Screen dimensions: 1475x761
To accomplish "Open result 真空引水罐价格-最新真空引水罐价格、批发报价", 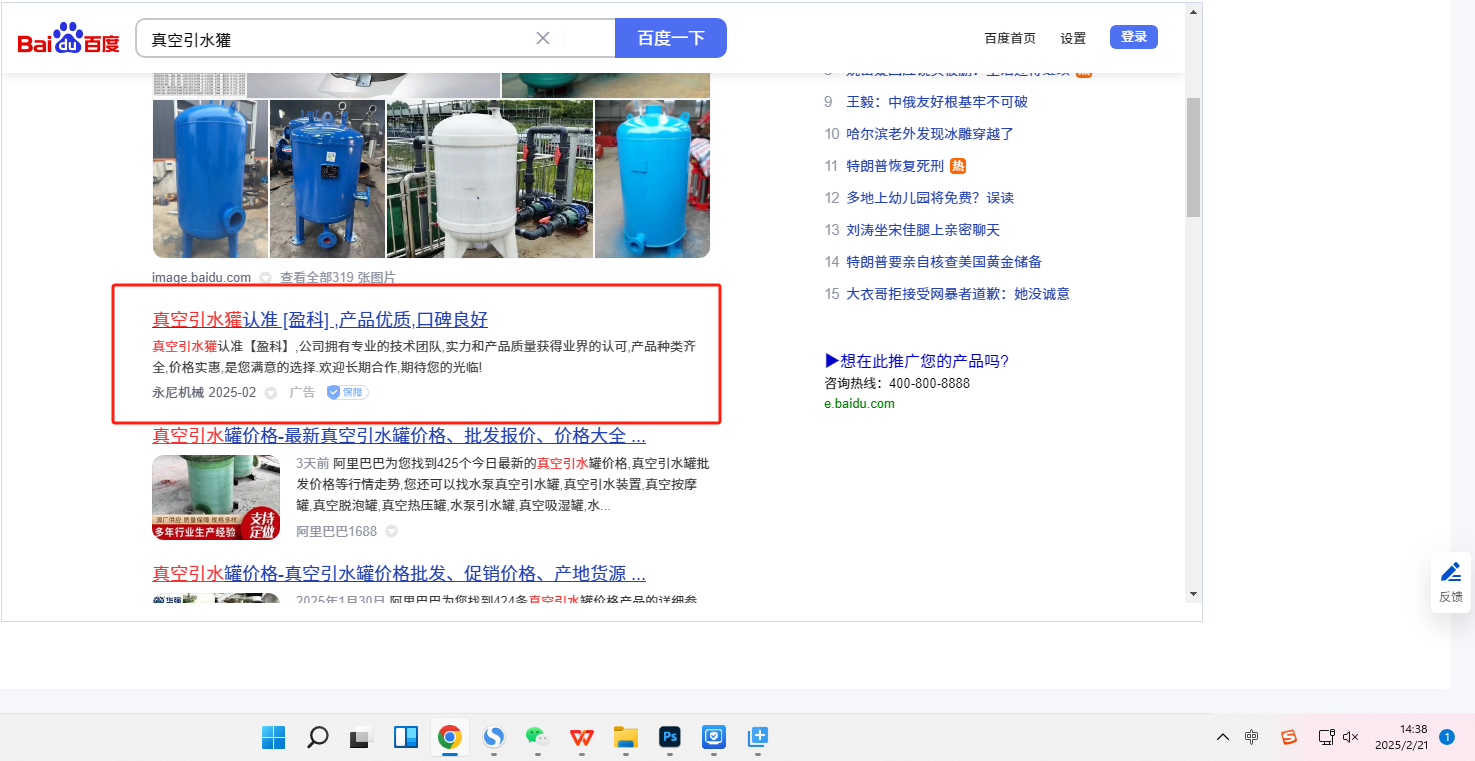I will pyautogui.click(x=399, y=436).
